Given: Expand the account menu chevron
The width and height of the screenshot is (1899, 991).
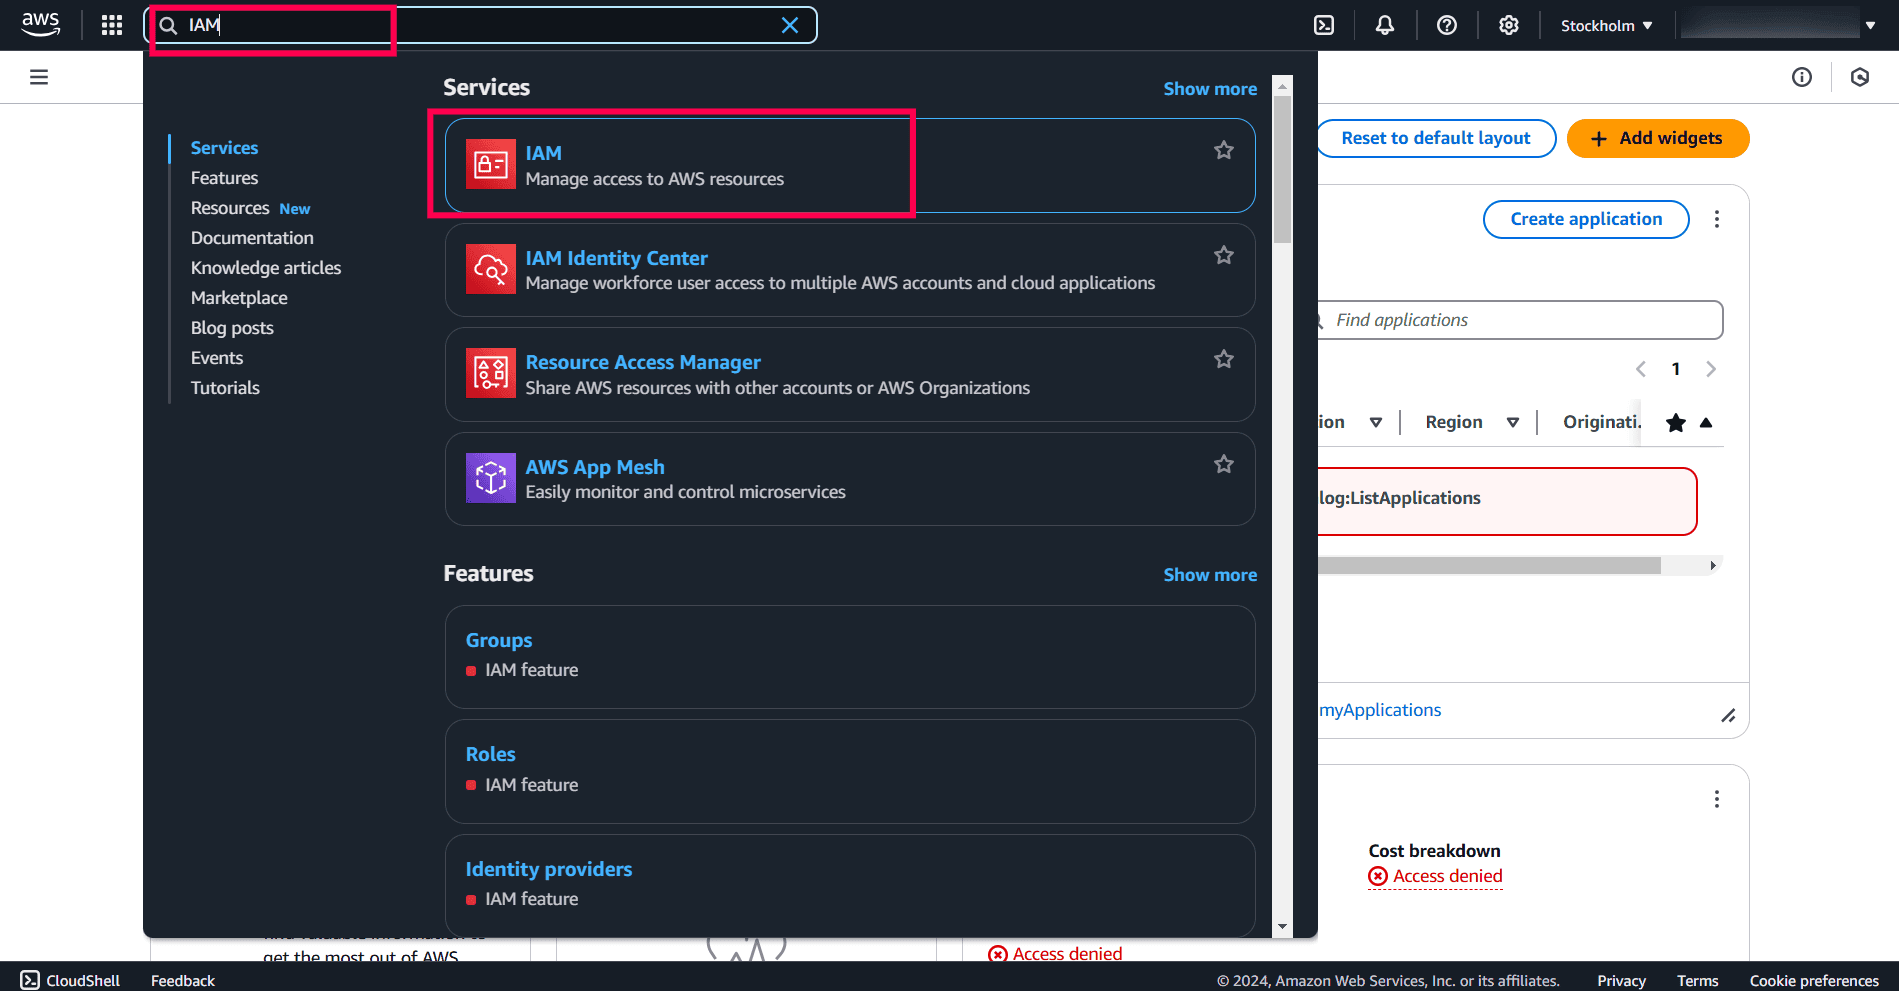Looking at the screenshot, I should coord(1871,24).
